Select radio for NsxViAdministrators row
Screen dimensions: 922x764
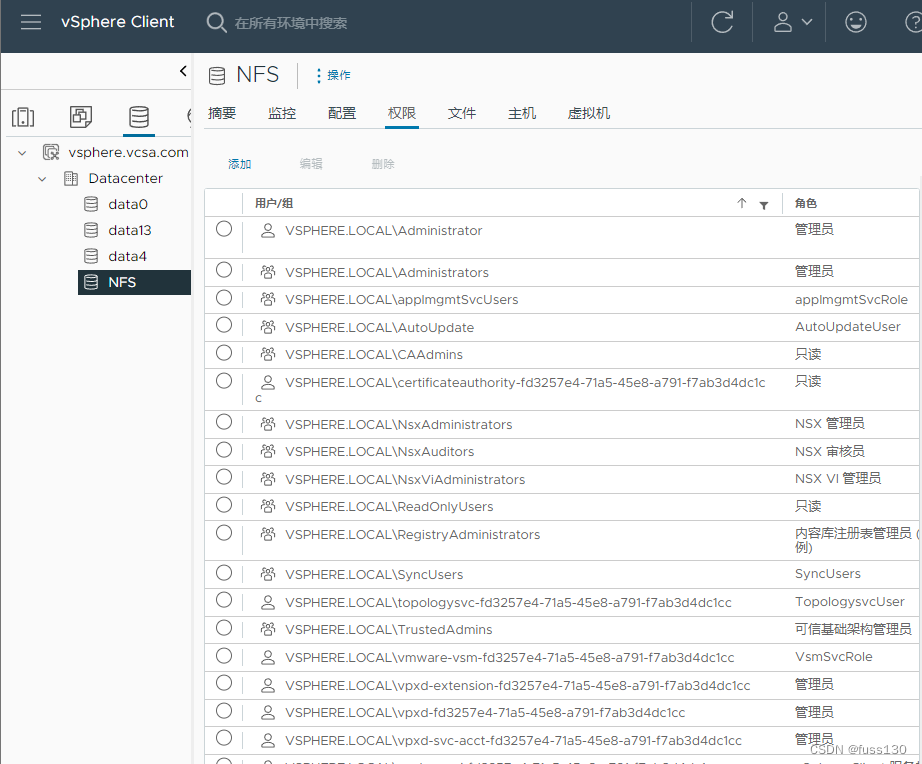pos(223,477)
